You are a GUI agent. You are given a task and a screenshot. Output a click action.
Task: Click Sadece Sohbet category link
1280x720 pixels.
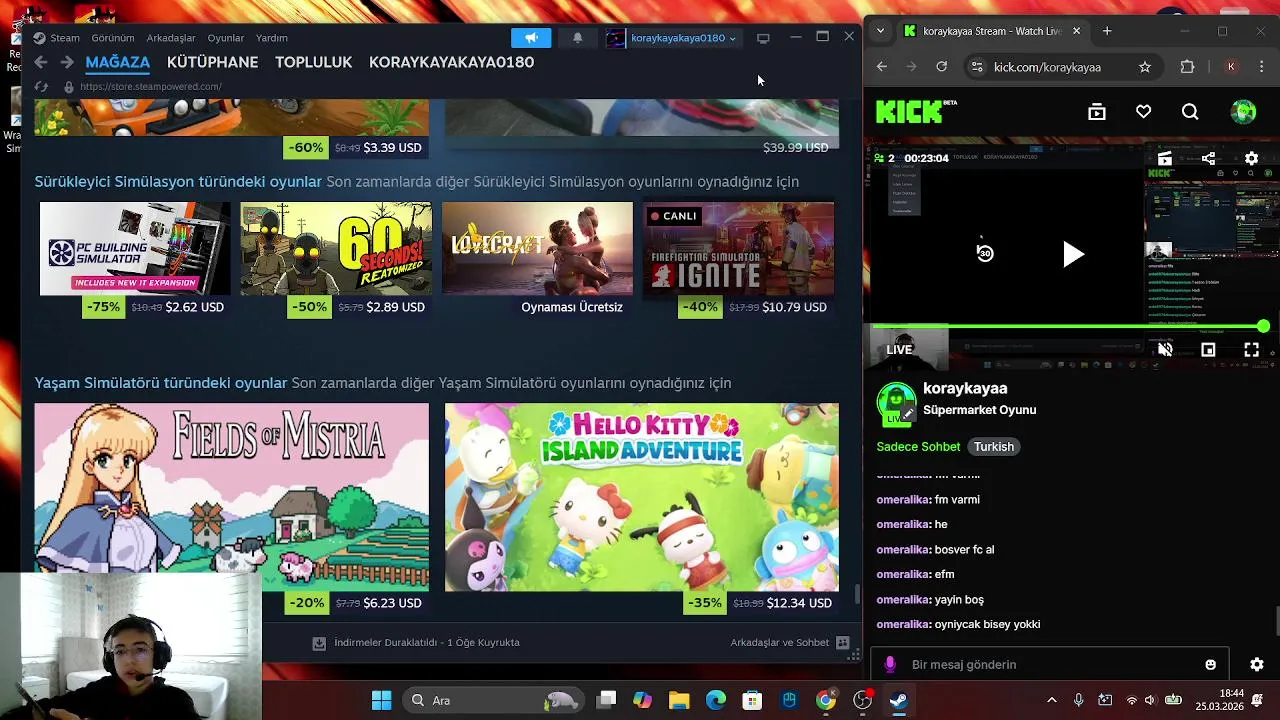click(x=918, y=447)
